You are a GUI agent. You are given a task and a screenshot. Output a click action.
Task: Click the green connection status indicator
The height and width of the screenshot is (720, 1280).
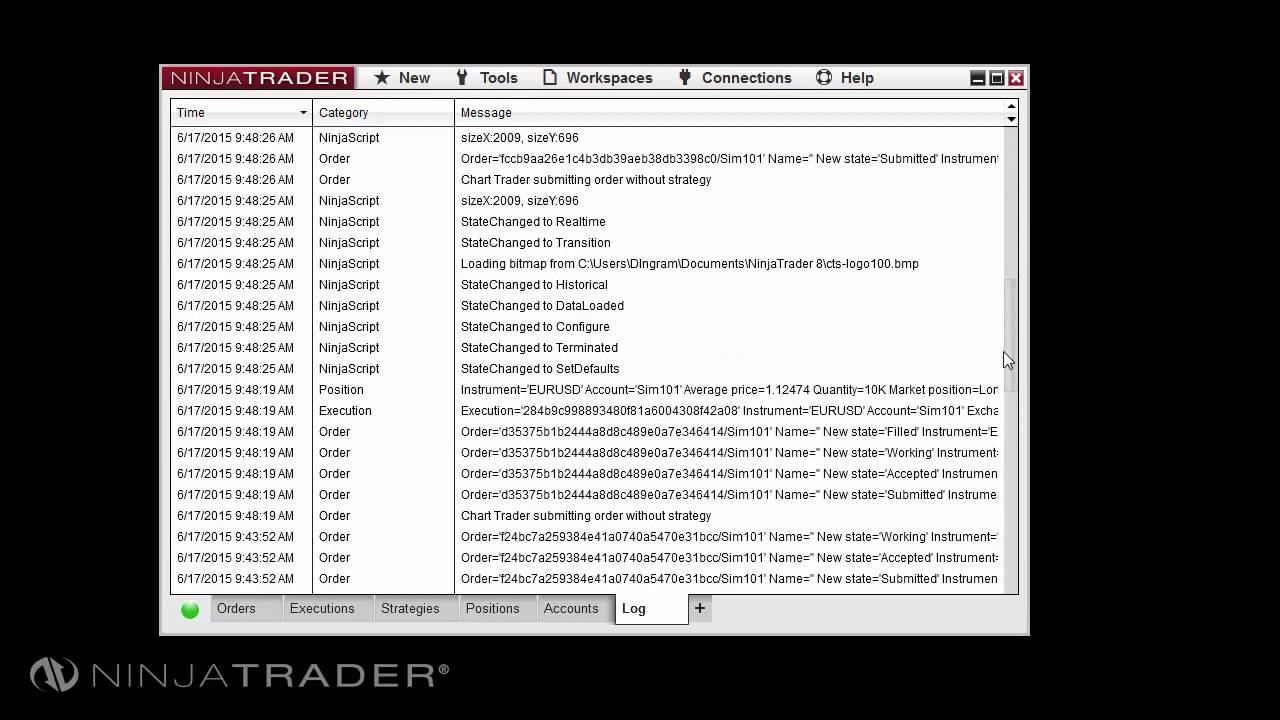click(x=190, y=609)
